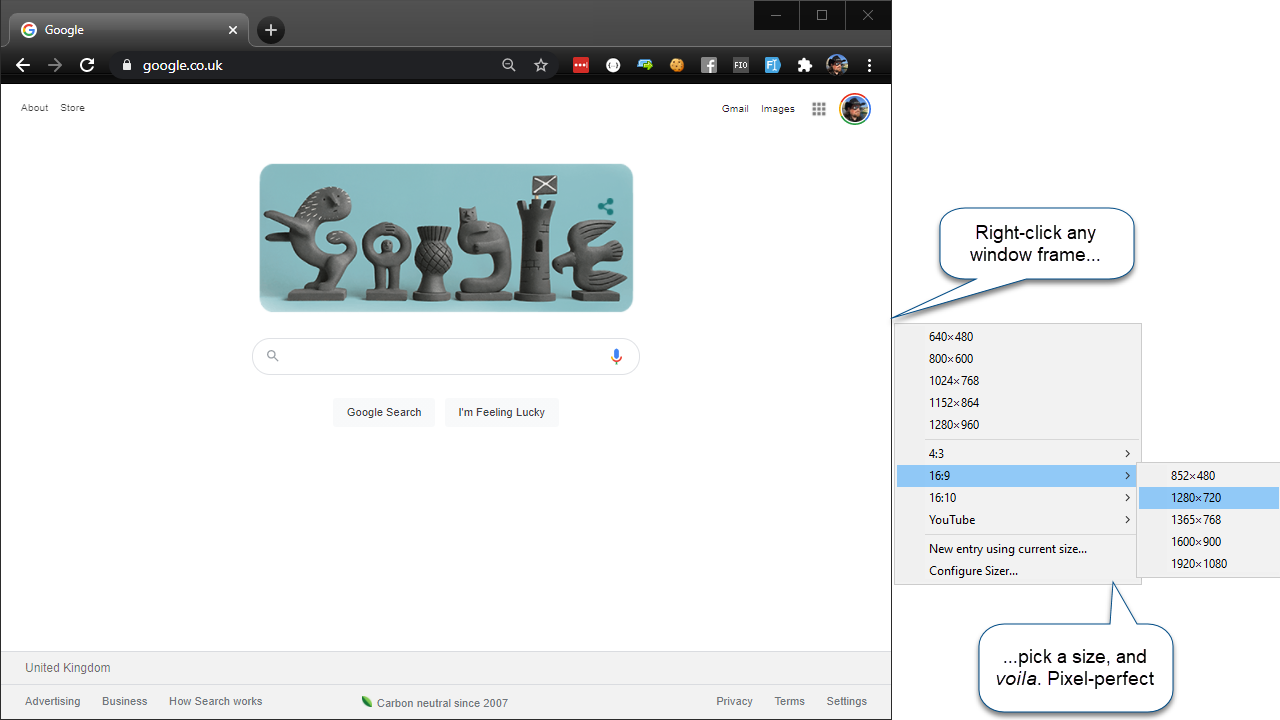Bookmark this page with the star icon
Screen dimensions: 1280x720
pos(541,65)
